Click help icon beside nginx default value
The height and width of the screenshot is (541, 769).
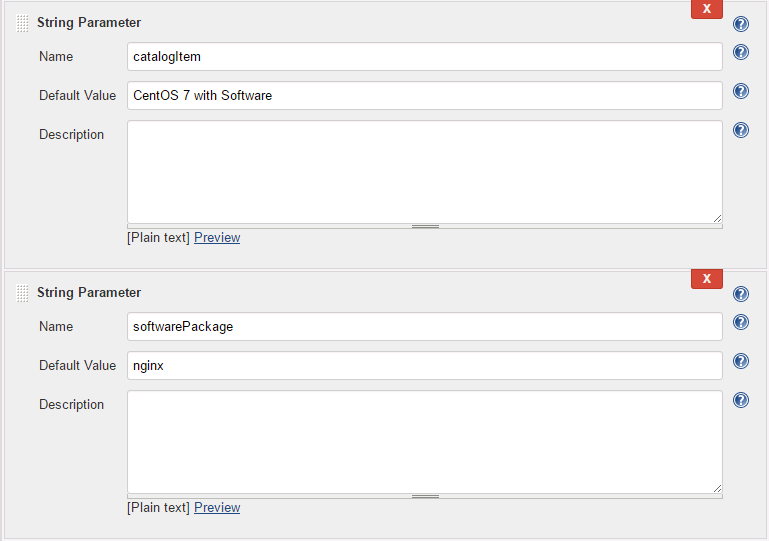point(741,361)
